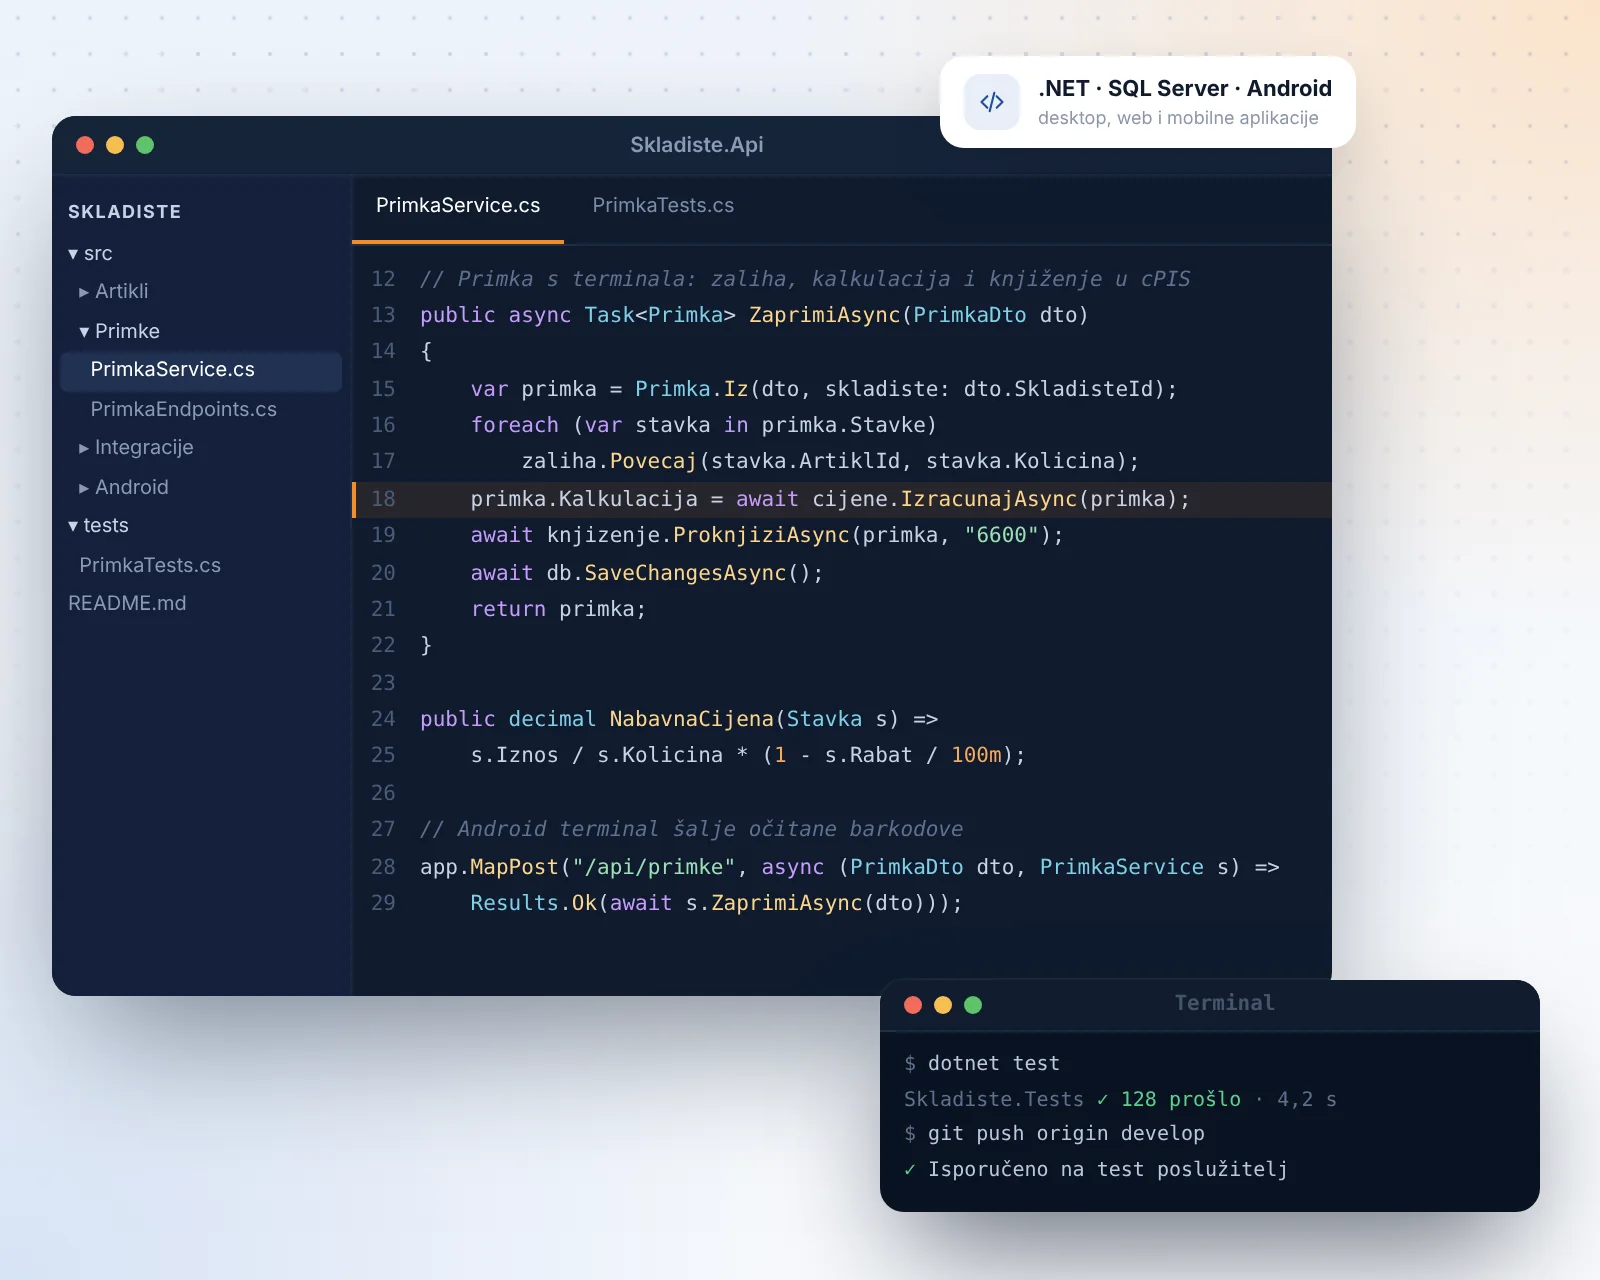The image size is (1600, 1280).
Task: Click line number 12 in the gutter
Action: [383, 279]
